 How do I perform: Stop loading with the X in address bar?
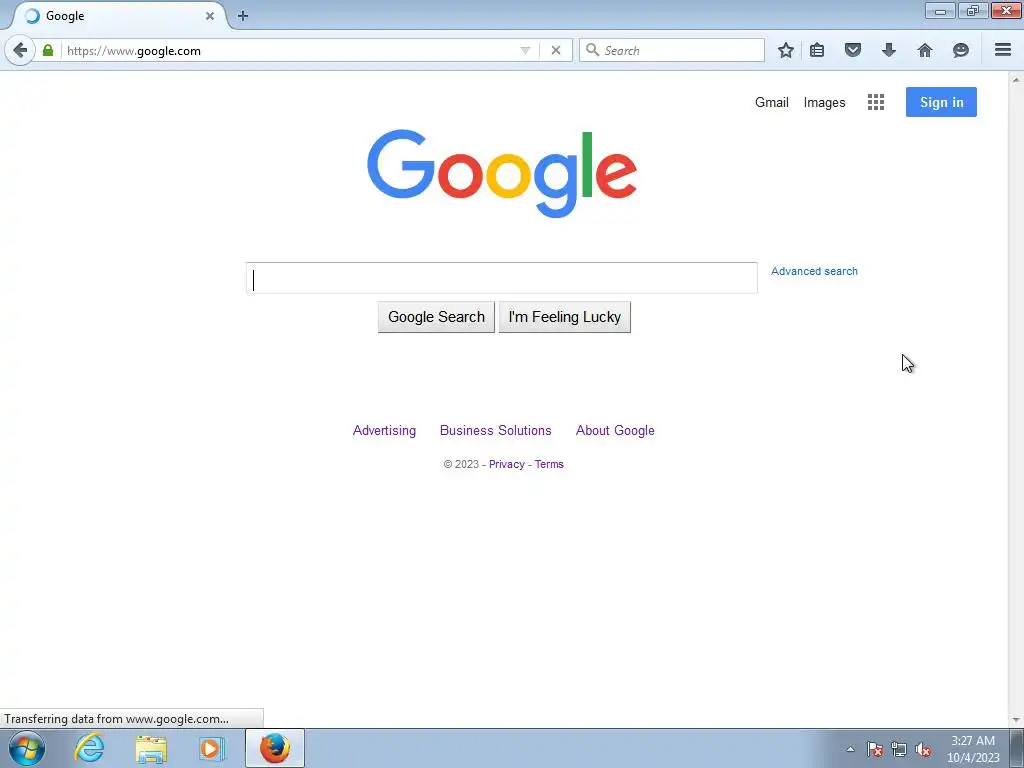click(556, 50)
